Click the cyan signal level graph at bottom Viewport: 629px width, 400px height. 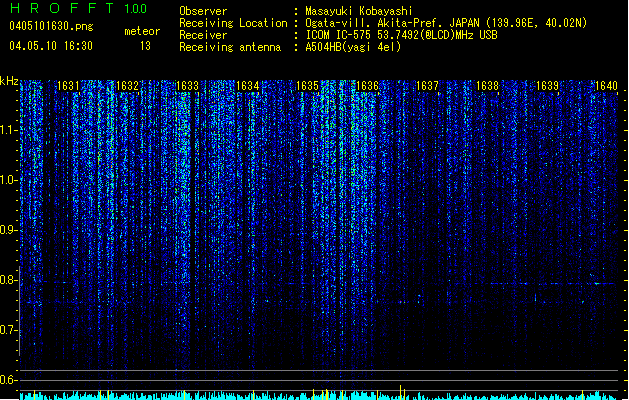click(x=319, y=396)
